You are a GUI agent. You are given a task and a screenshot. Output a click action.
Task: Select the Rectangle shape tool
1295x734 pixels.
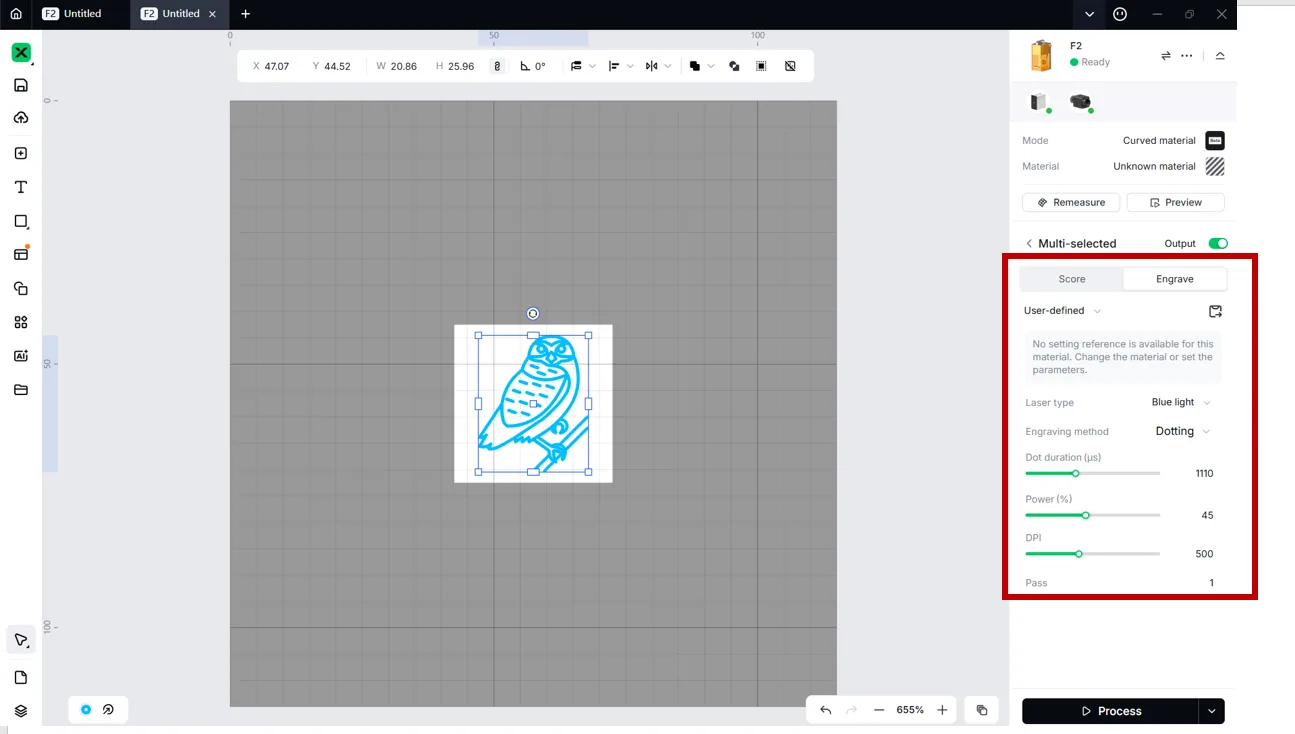(x=21, y=221)
